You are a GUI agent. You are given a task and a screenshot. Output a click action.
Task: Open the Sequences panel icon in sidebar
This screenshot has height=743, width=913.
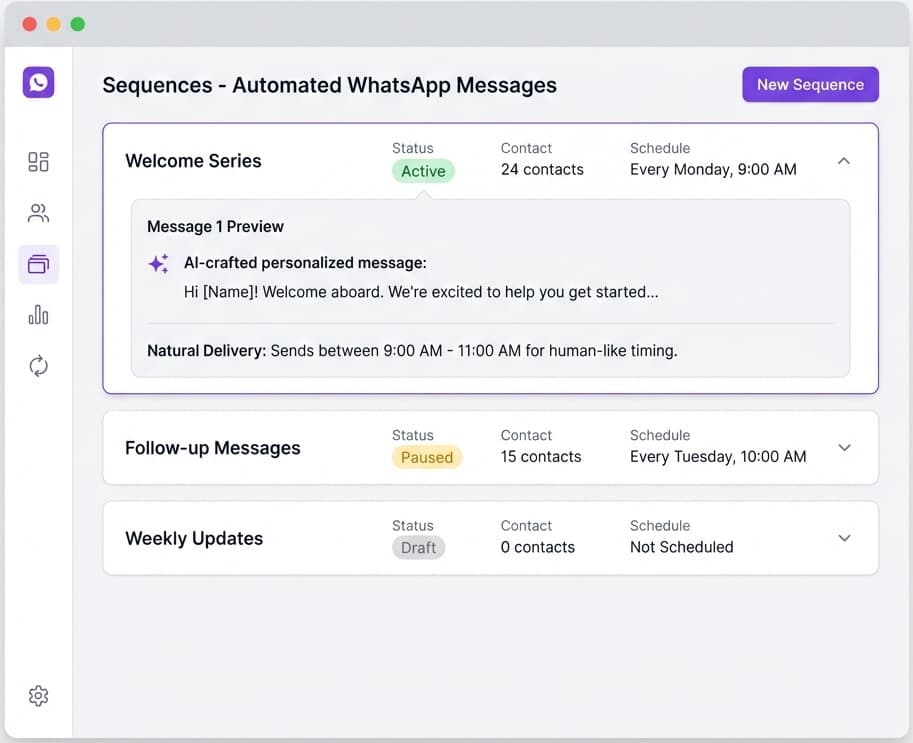tap(38, 264)
